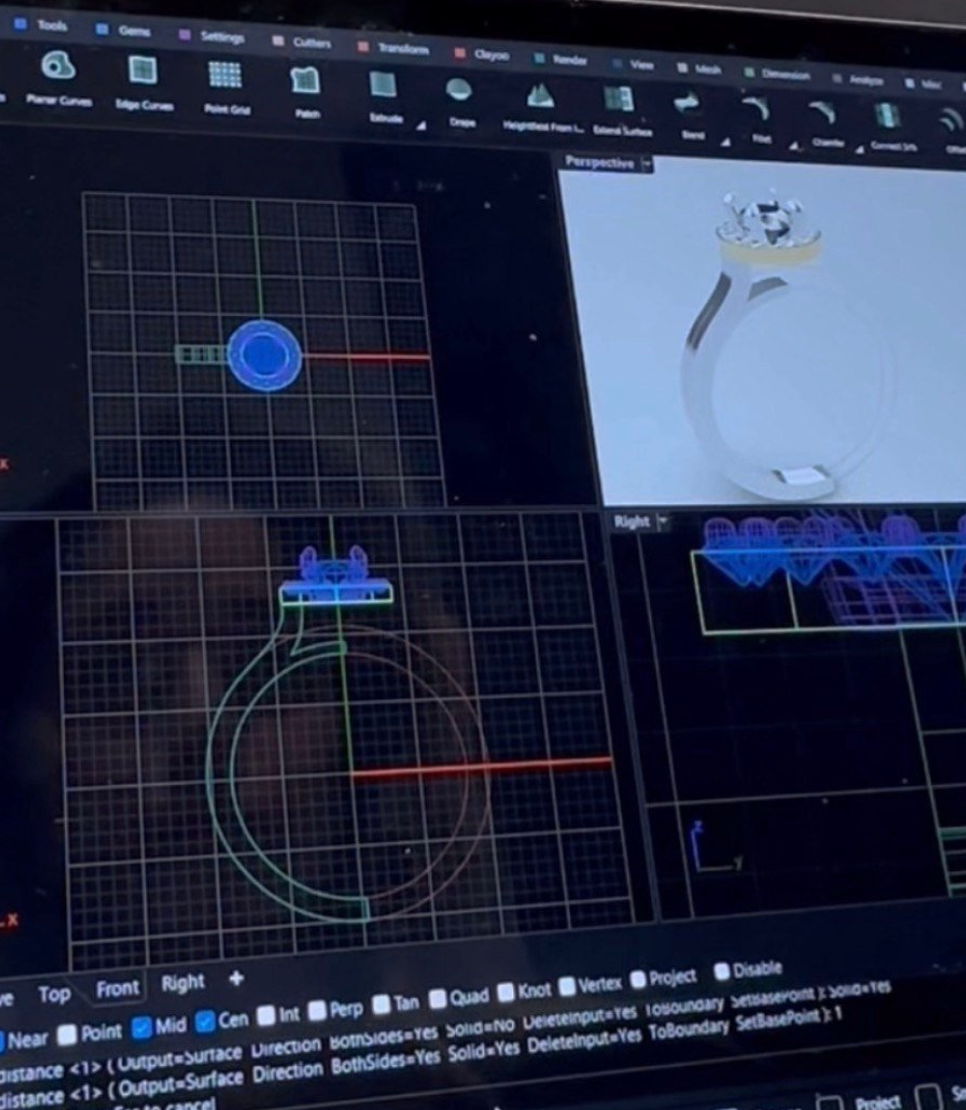
Task: Expand the Right viewport title dropdown
Action: tap(663, 522)
